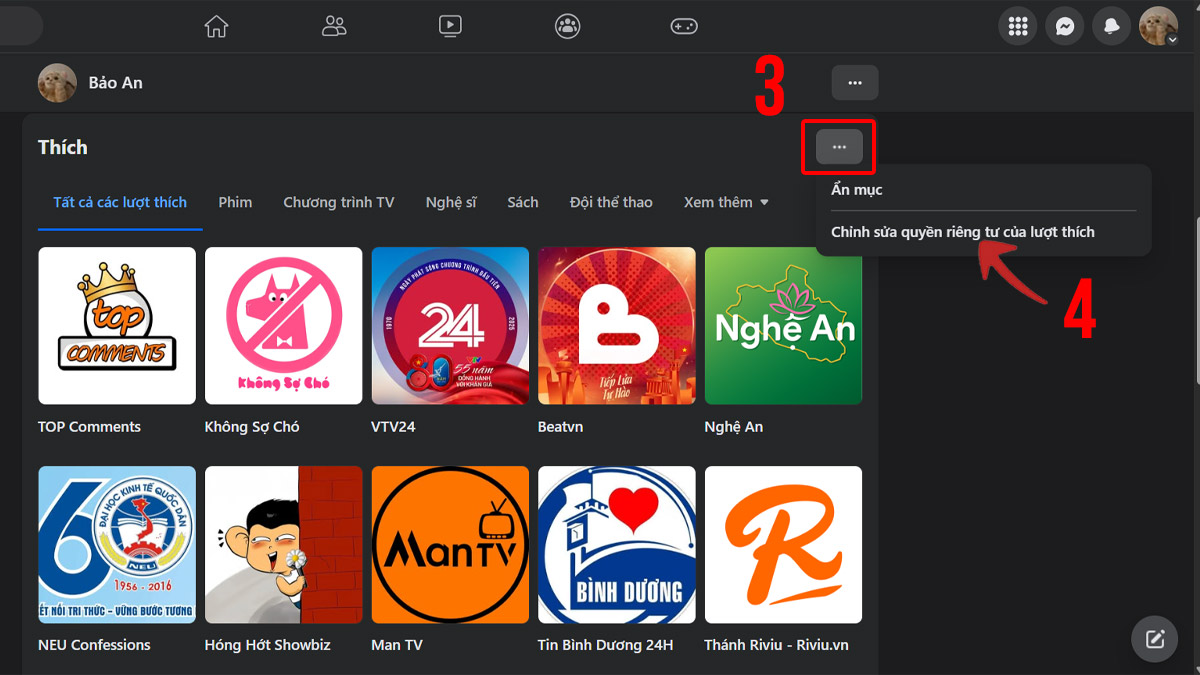Click the Nghệ An name link
Image resolution: width=1200 pixels, height=675 pixels.
click(x=734, y=427)
